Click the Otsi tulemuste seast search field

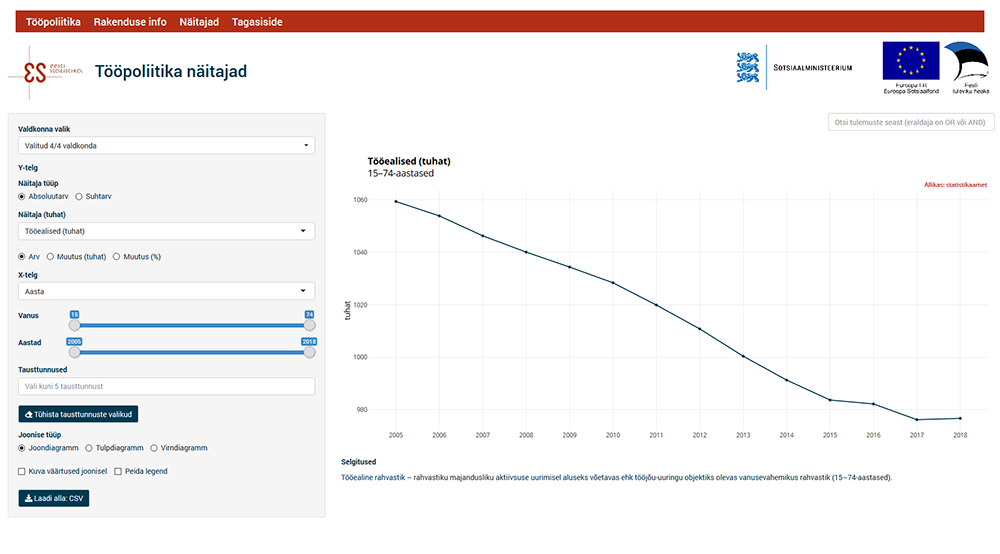tap(911, 122)
